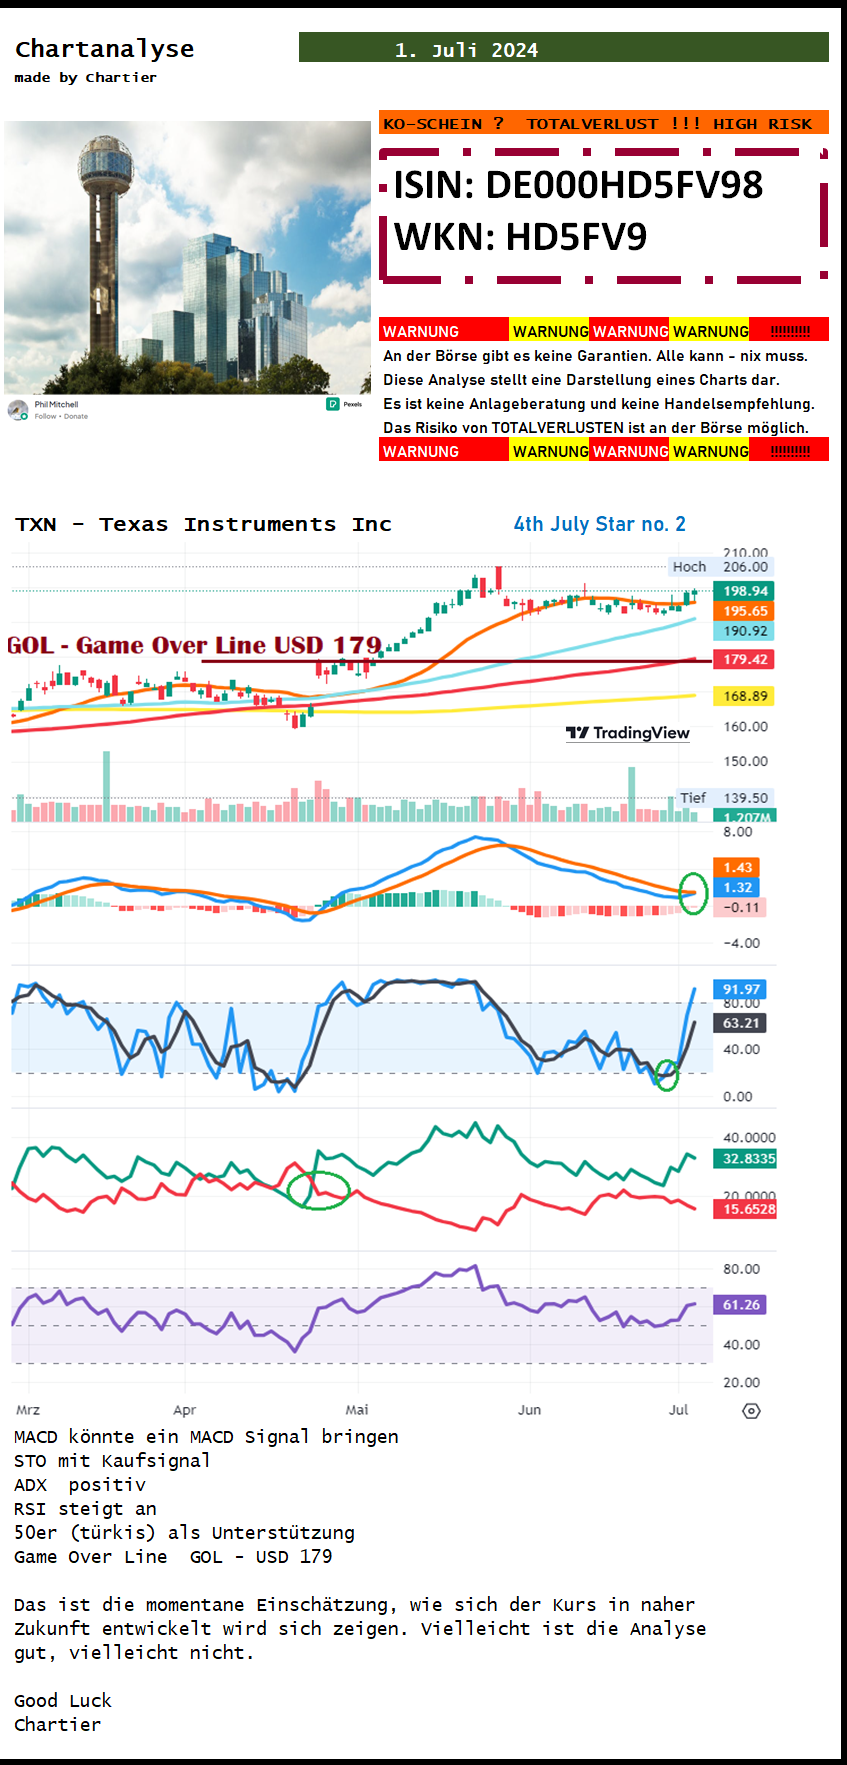Click 'MACD könnte ein MACD Signal bringen' line
Viewport: 847px width, 1765px height.
coord(206,1437)
